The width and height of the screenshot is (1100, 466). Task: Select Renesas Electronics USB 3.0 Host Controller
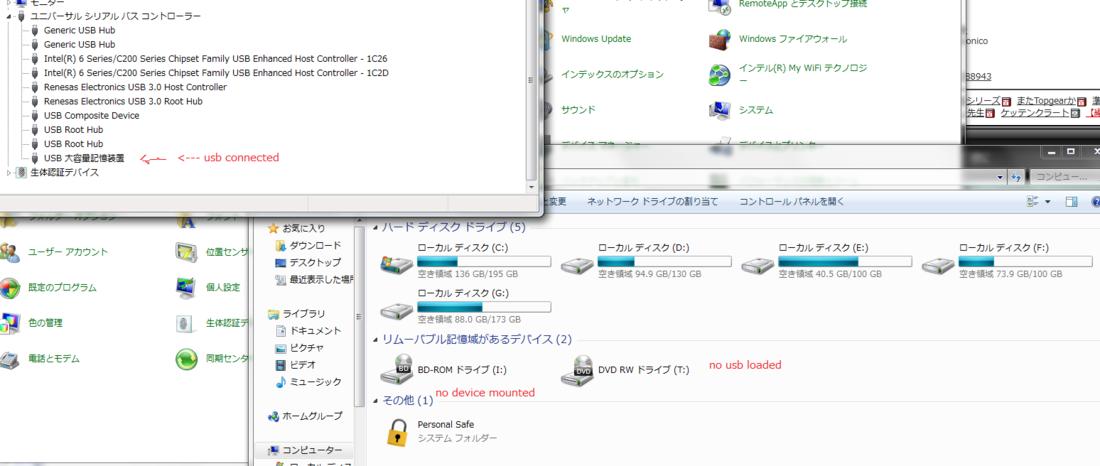(x=135, y=87)
